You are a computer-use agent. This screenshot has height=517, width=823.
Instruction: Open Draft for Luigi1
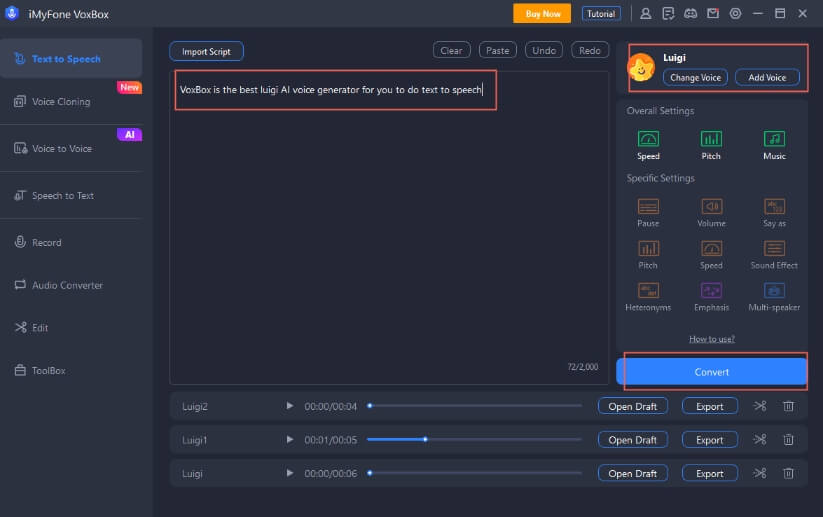(632, 440)
